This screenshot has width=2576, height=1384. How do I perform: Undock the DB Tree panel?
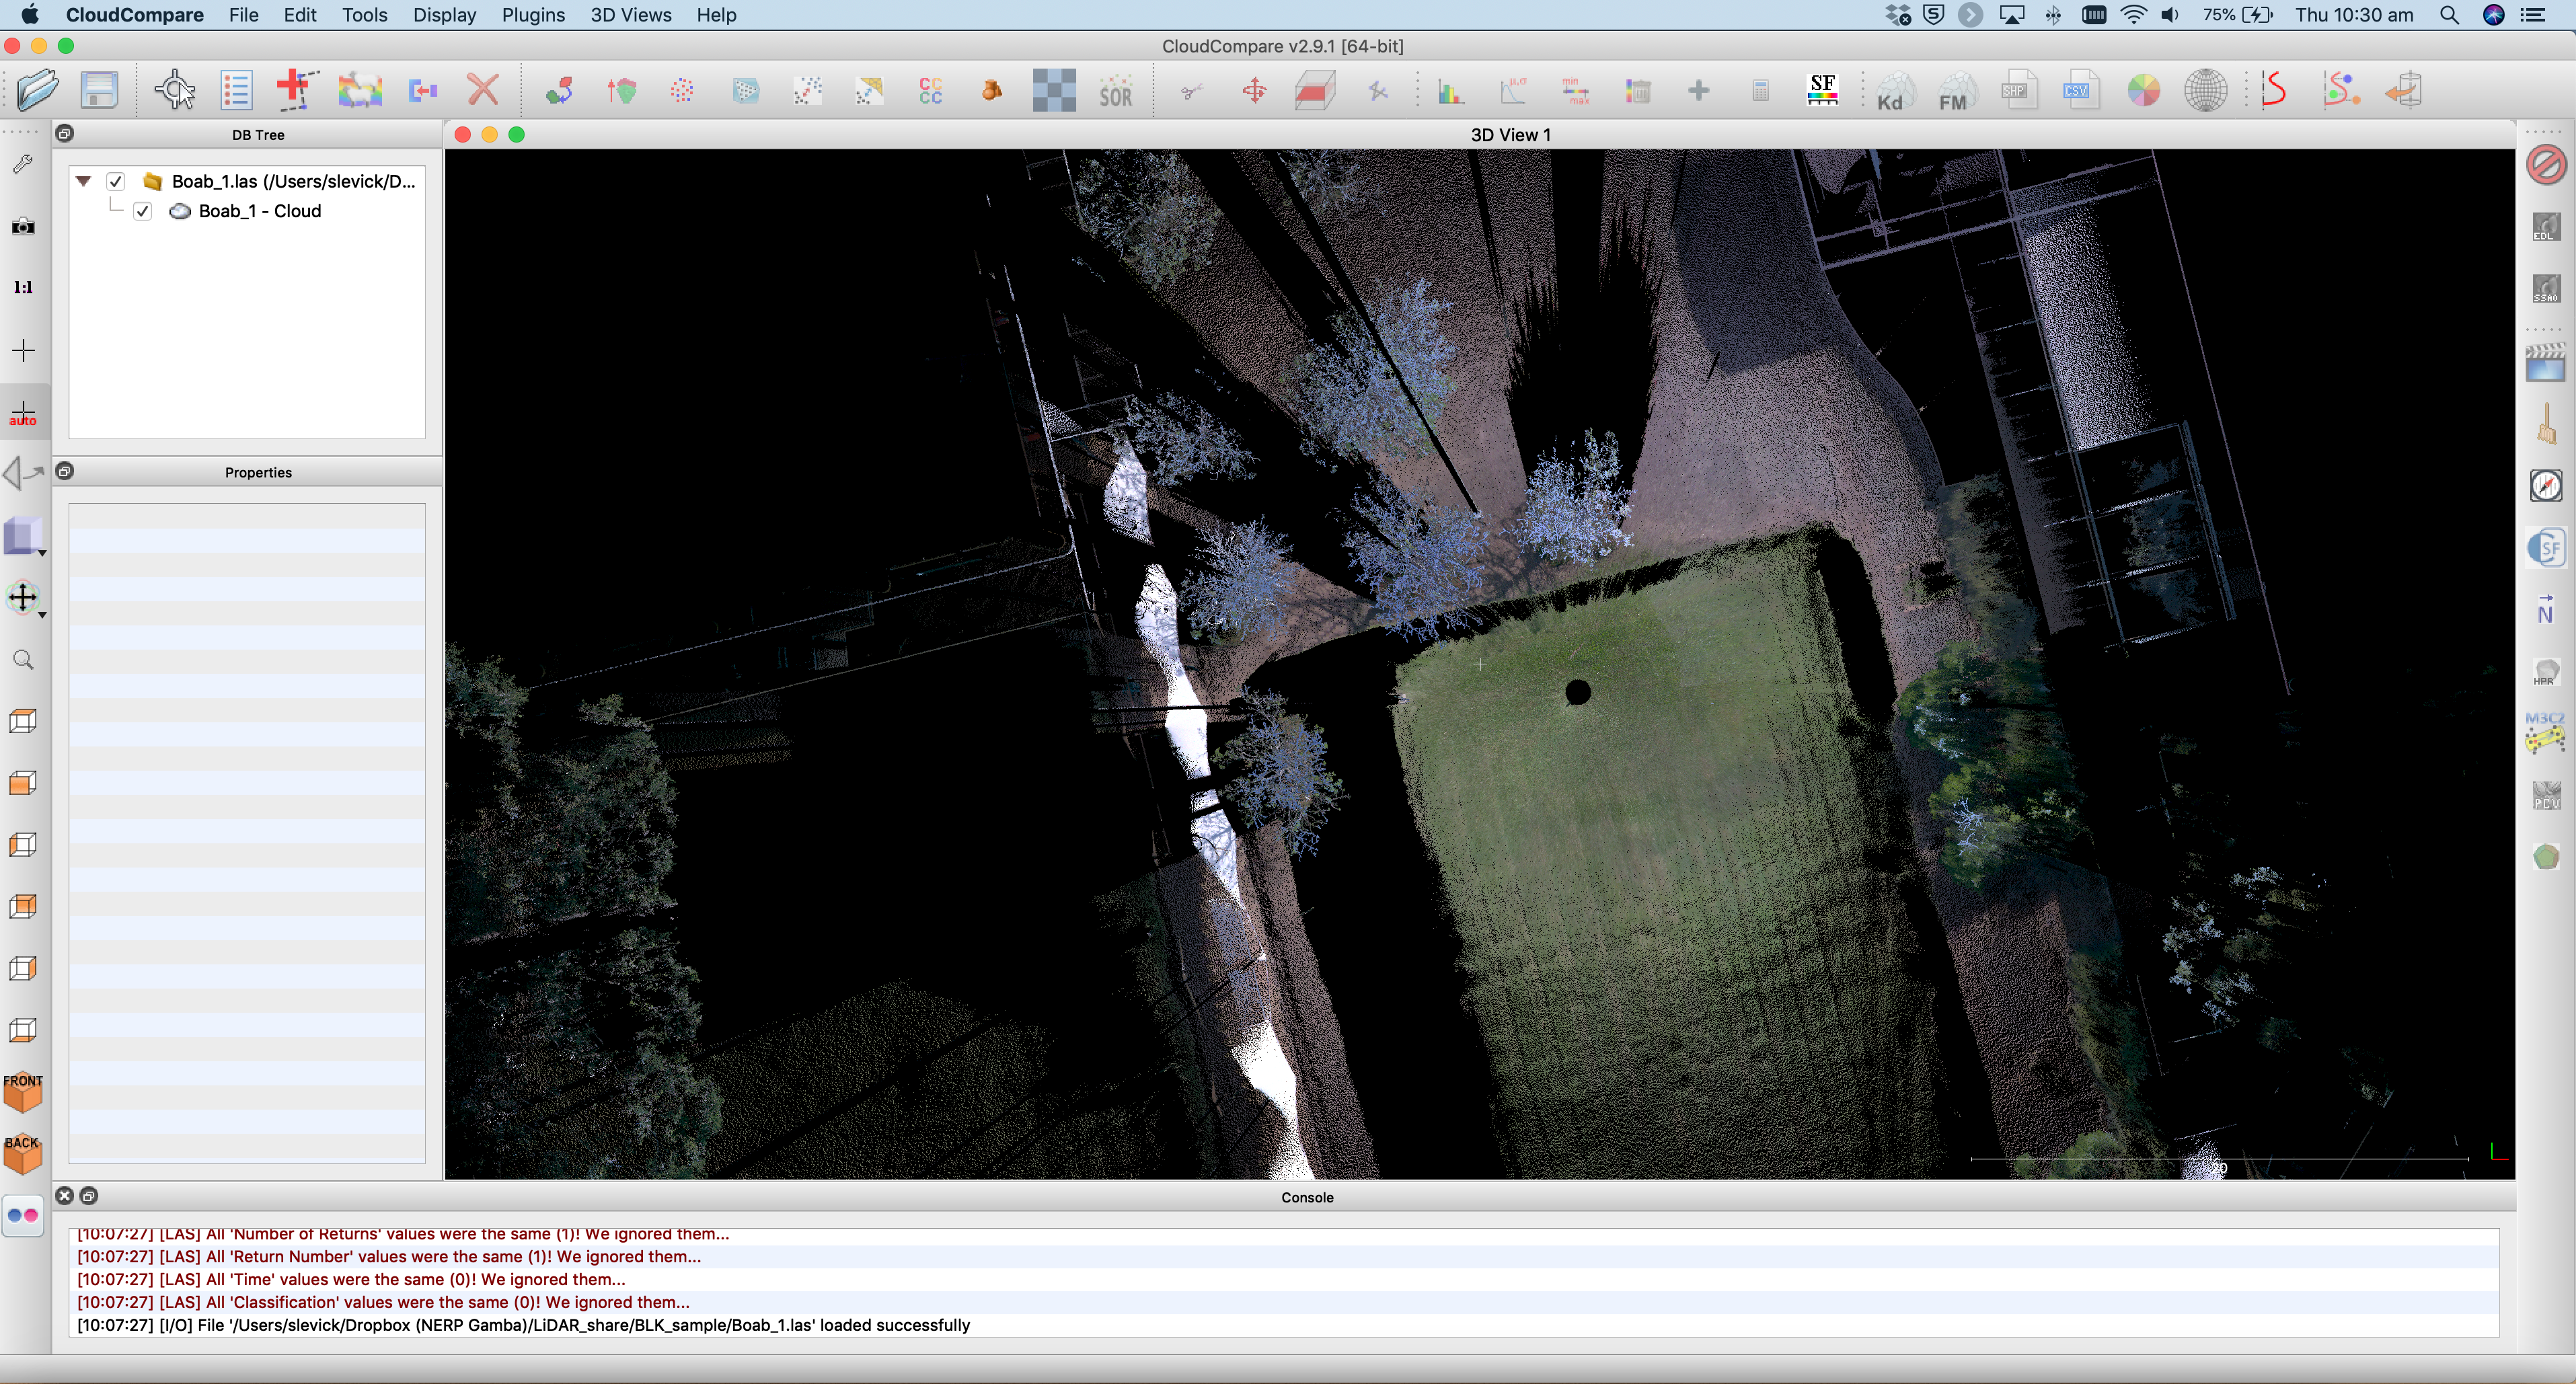point(65,133)
